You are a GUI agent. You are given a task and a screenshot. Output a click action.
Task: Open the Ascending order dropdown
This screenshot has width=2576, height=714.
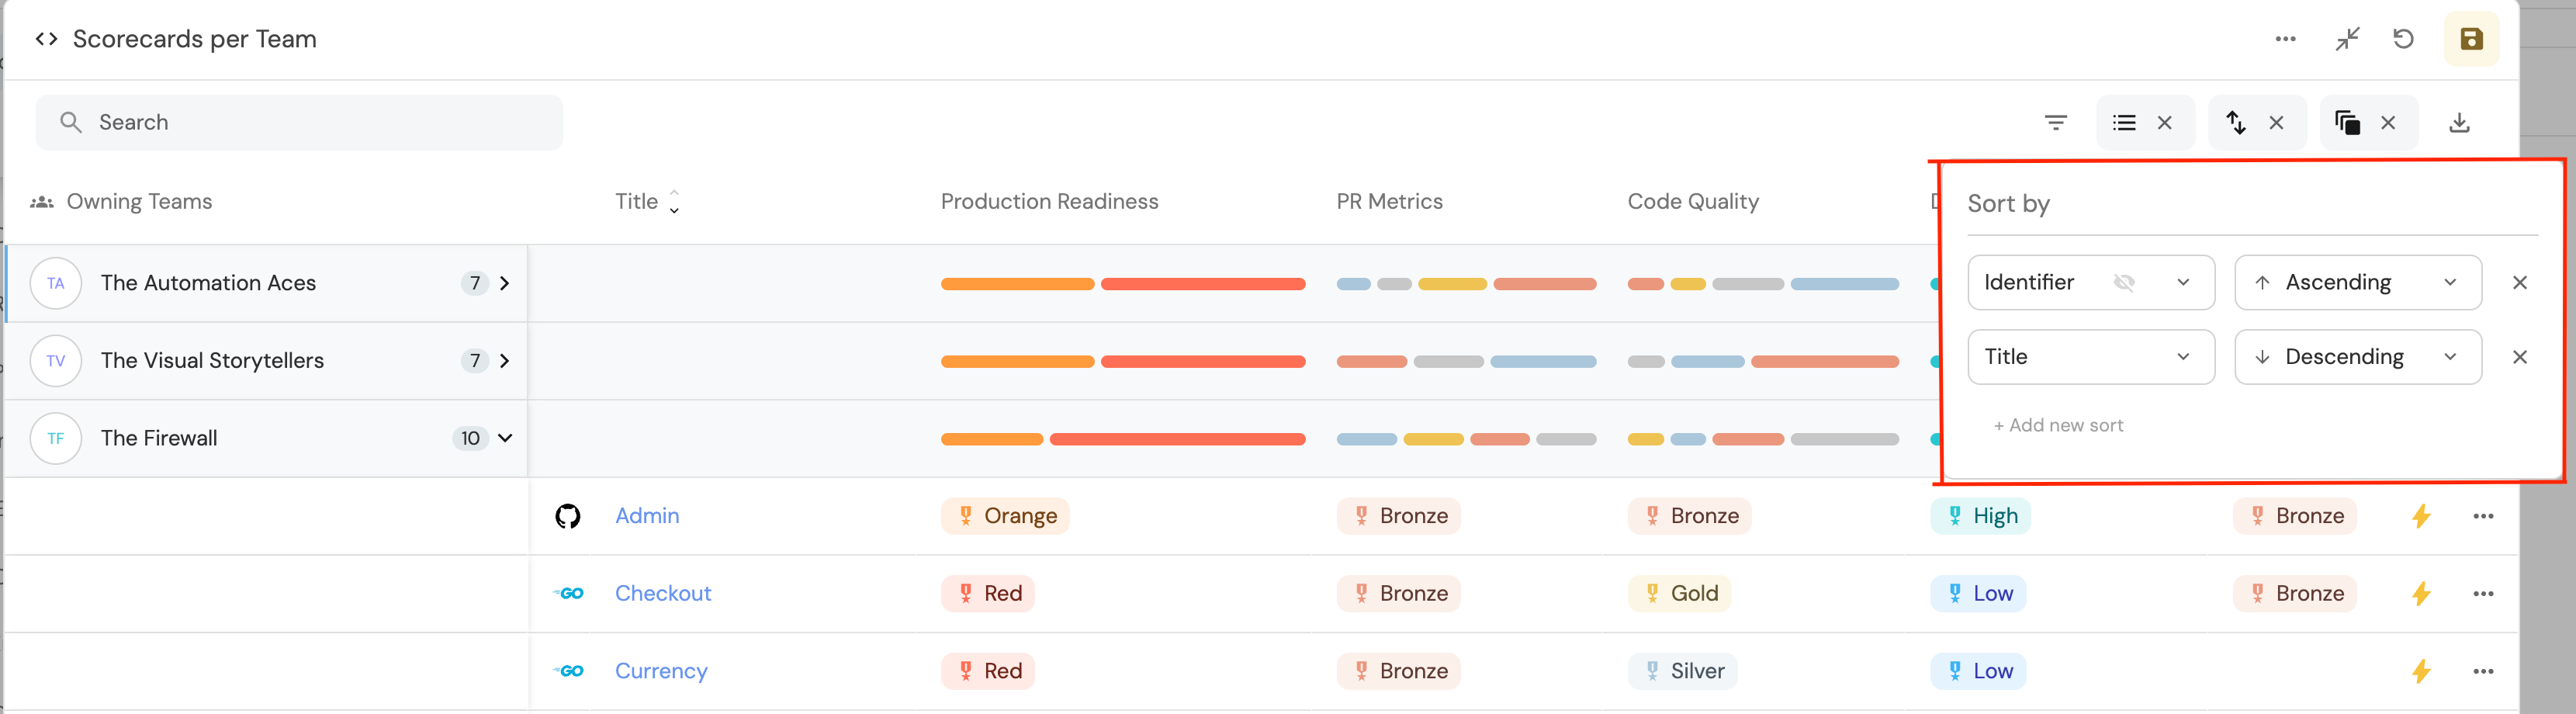(2357, 283)
